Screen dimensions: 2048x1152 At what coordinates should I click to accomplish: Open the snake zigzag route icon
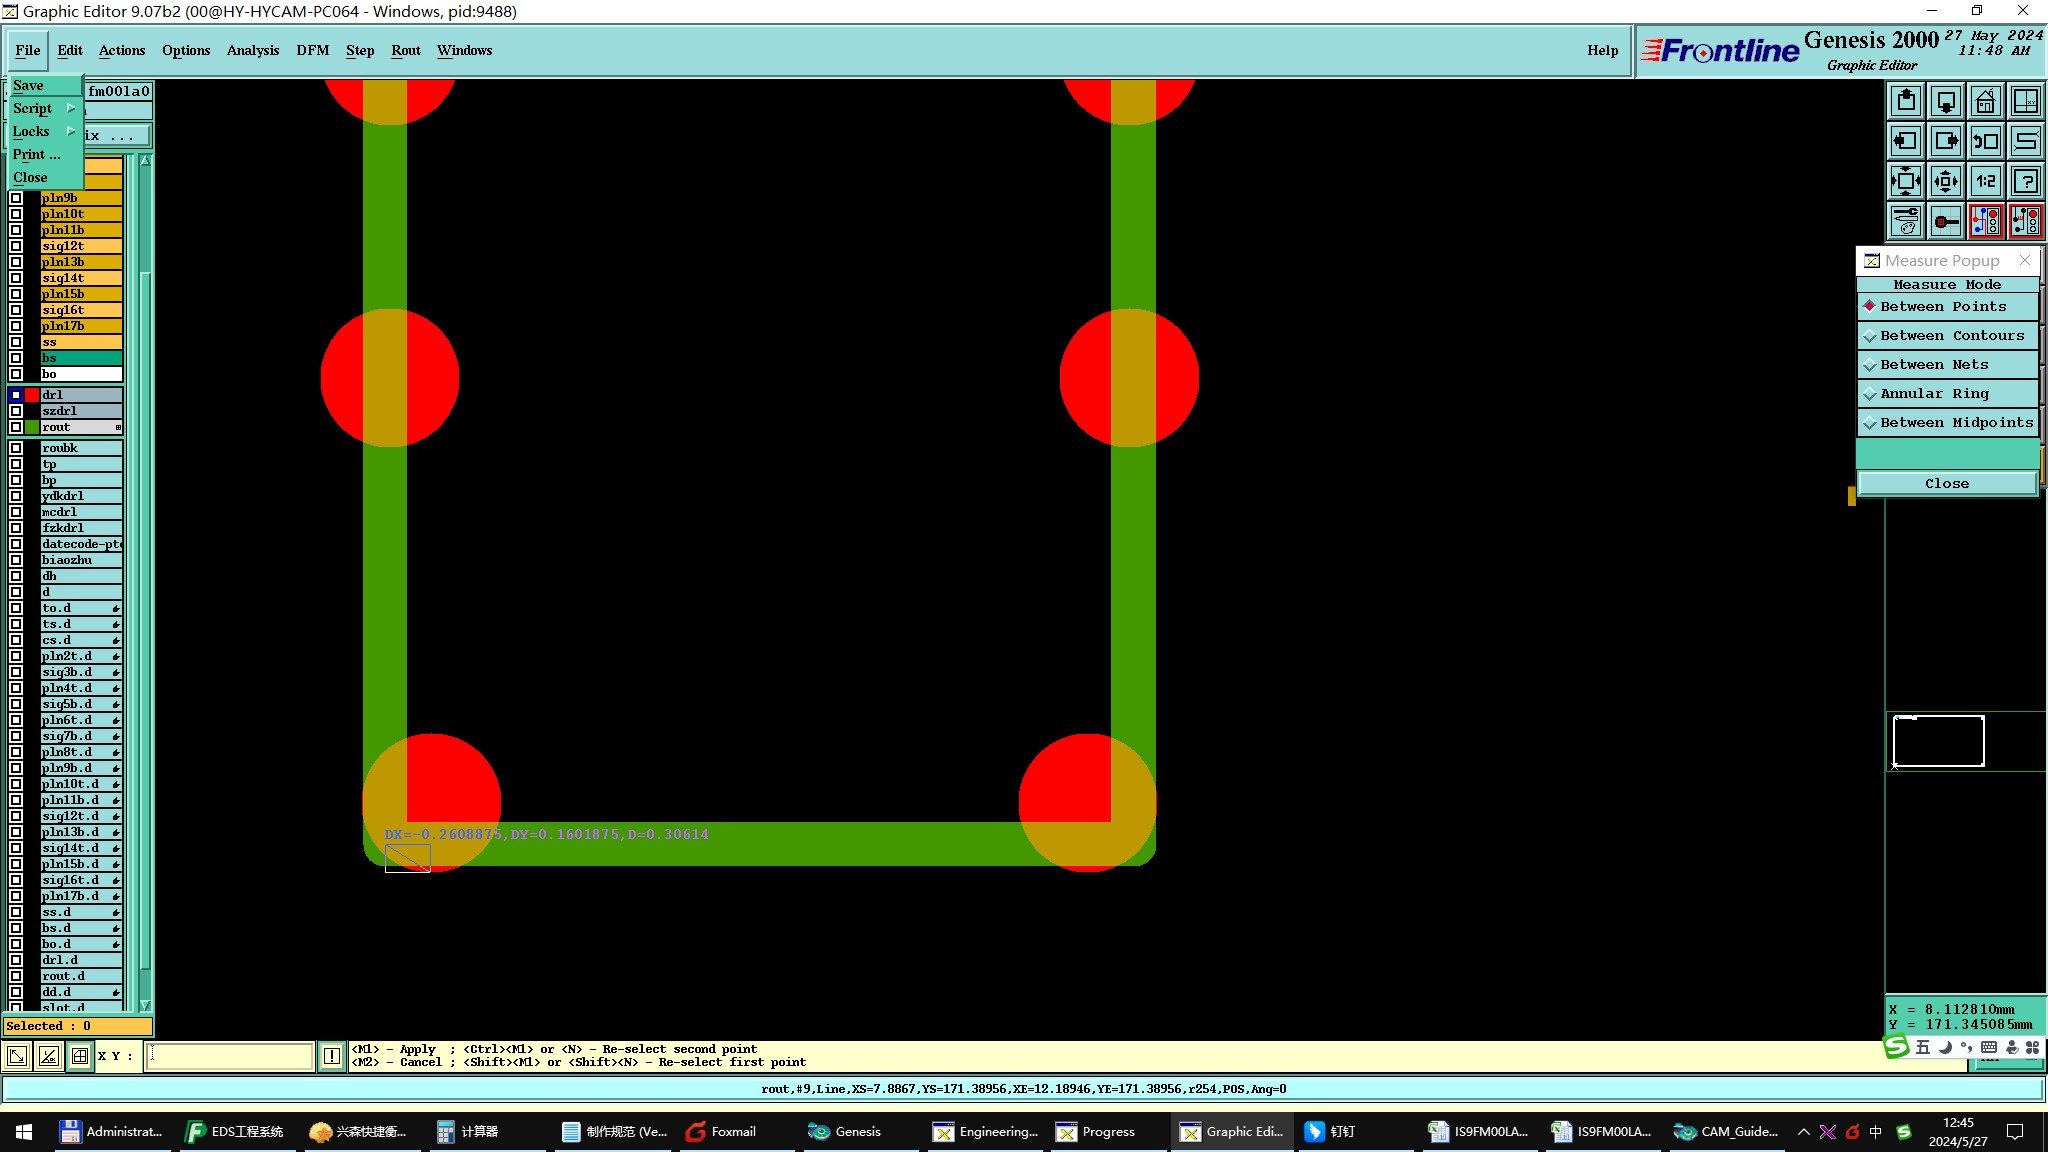[x=2025, y=141]
